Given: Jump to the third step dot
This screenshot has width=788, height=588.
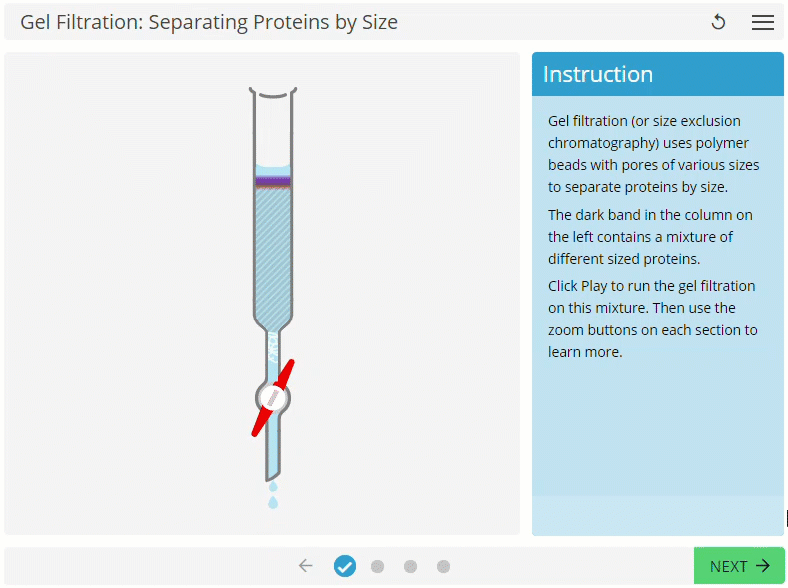Looking at the screenshot, I should pyautogui.click(x=411, y=566).
